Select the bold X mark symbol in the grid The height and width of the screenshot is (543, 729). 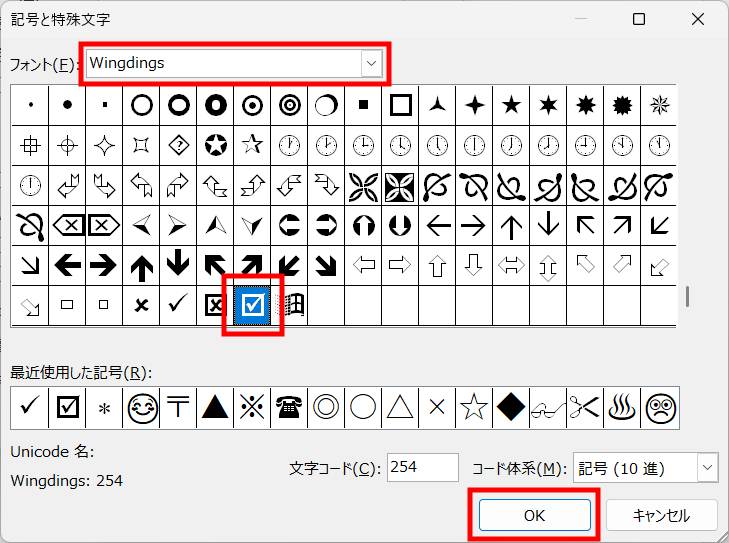pos(141,305)
